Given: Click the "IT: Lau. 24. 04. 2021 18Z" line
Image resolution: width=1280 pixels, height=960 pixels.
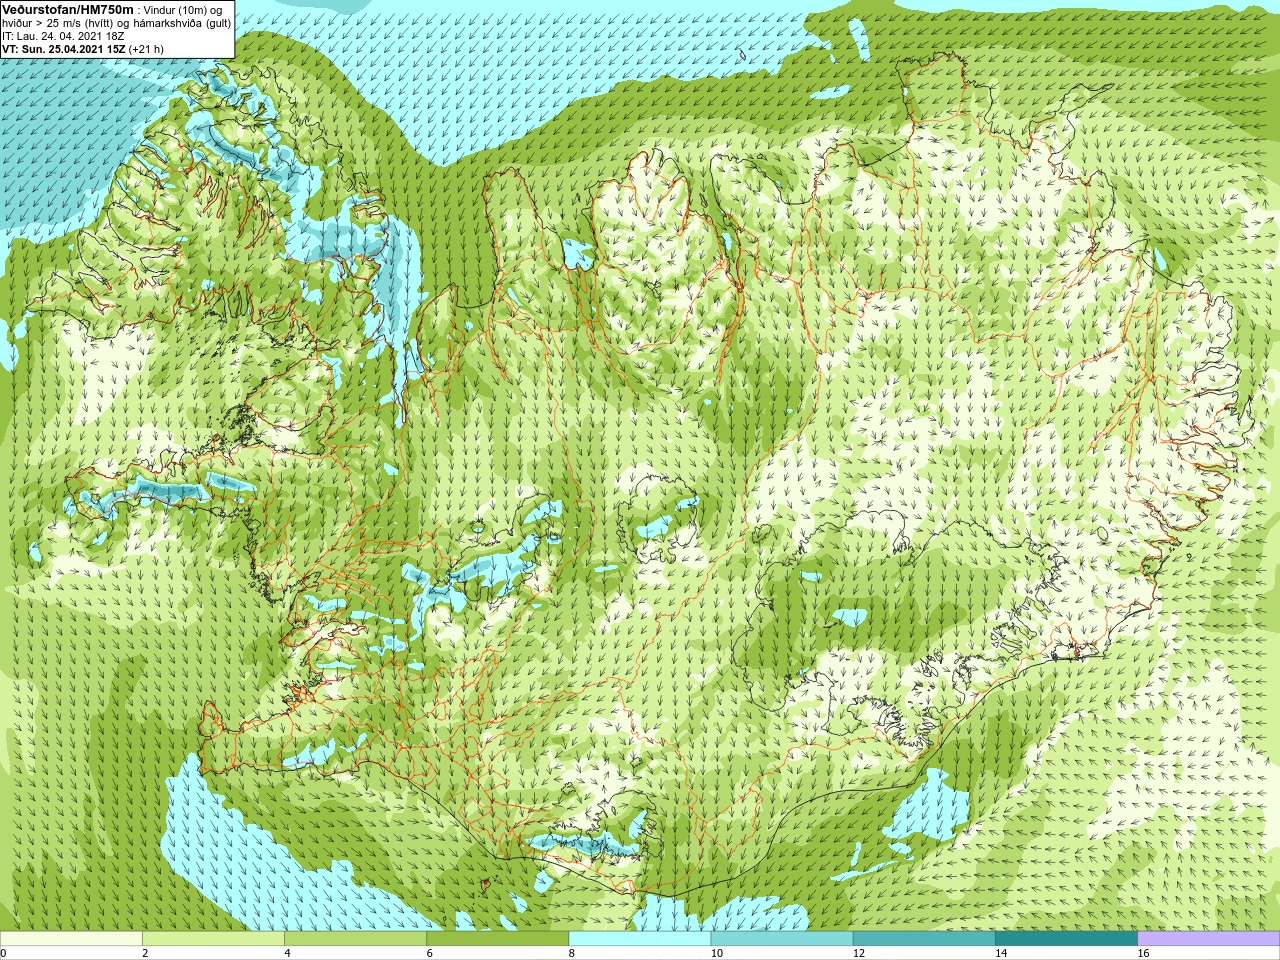Looking at the screenshot, I should 63,36.
